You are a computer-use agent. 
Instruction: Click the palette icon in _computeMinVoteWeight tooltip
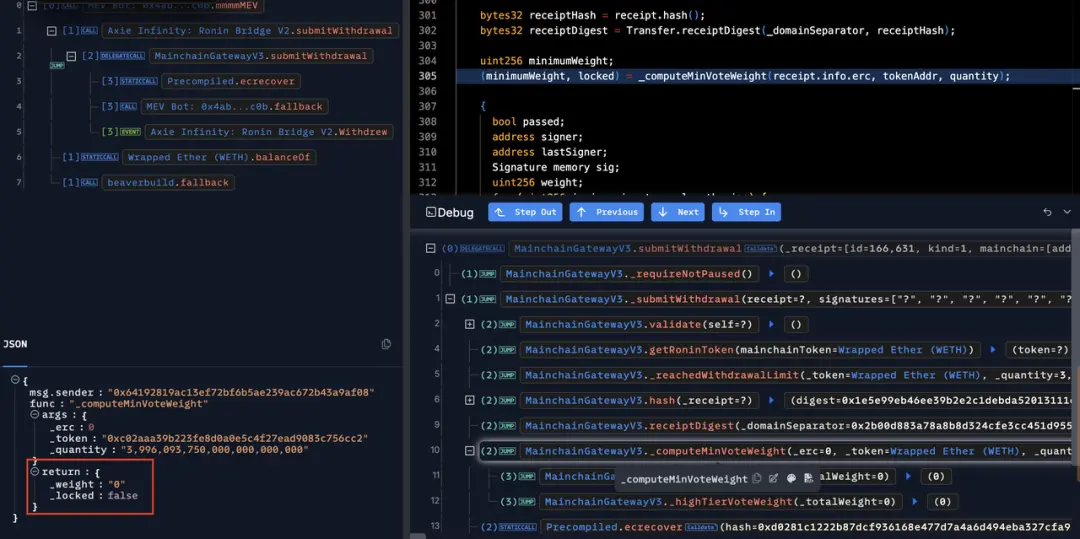(x=790, y=479)
